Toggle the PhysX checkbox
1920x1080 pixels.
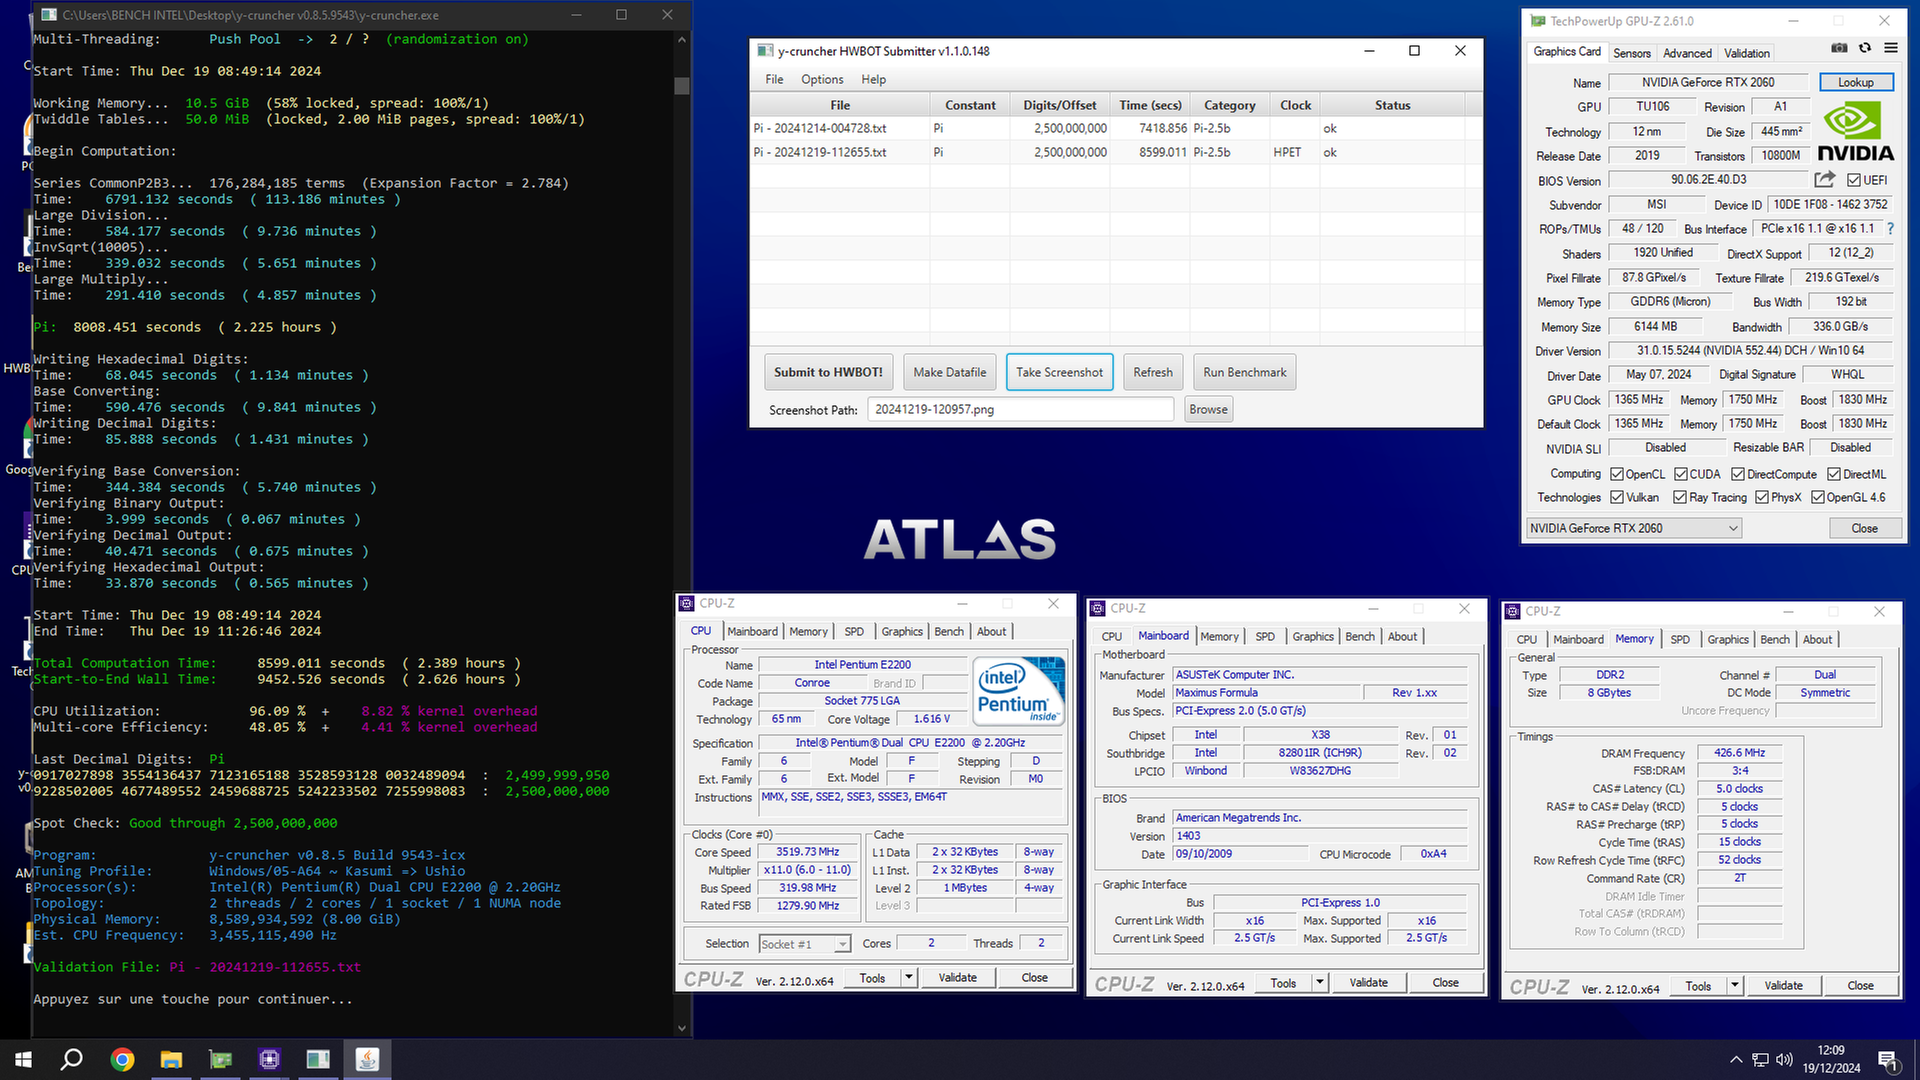tap(1762, 497)
